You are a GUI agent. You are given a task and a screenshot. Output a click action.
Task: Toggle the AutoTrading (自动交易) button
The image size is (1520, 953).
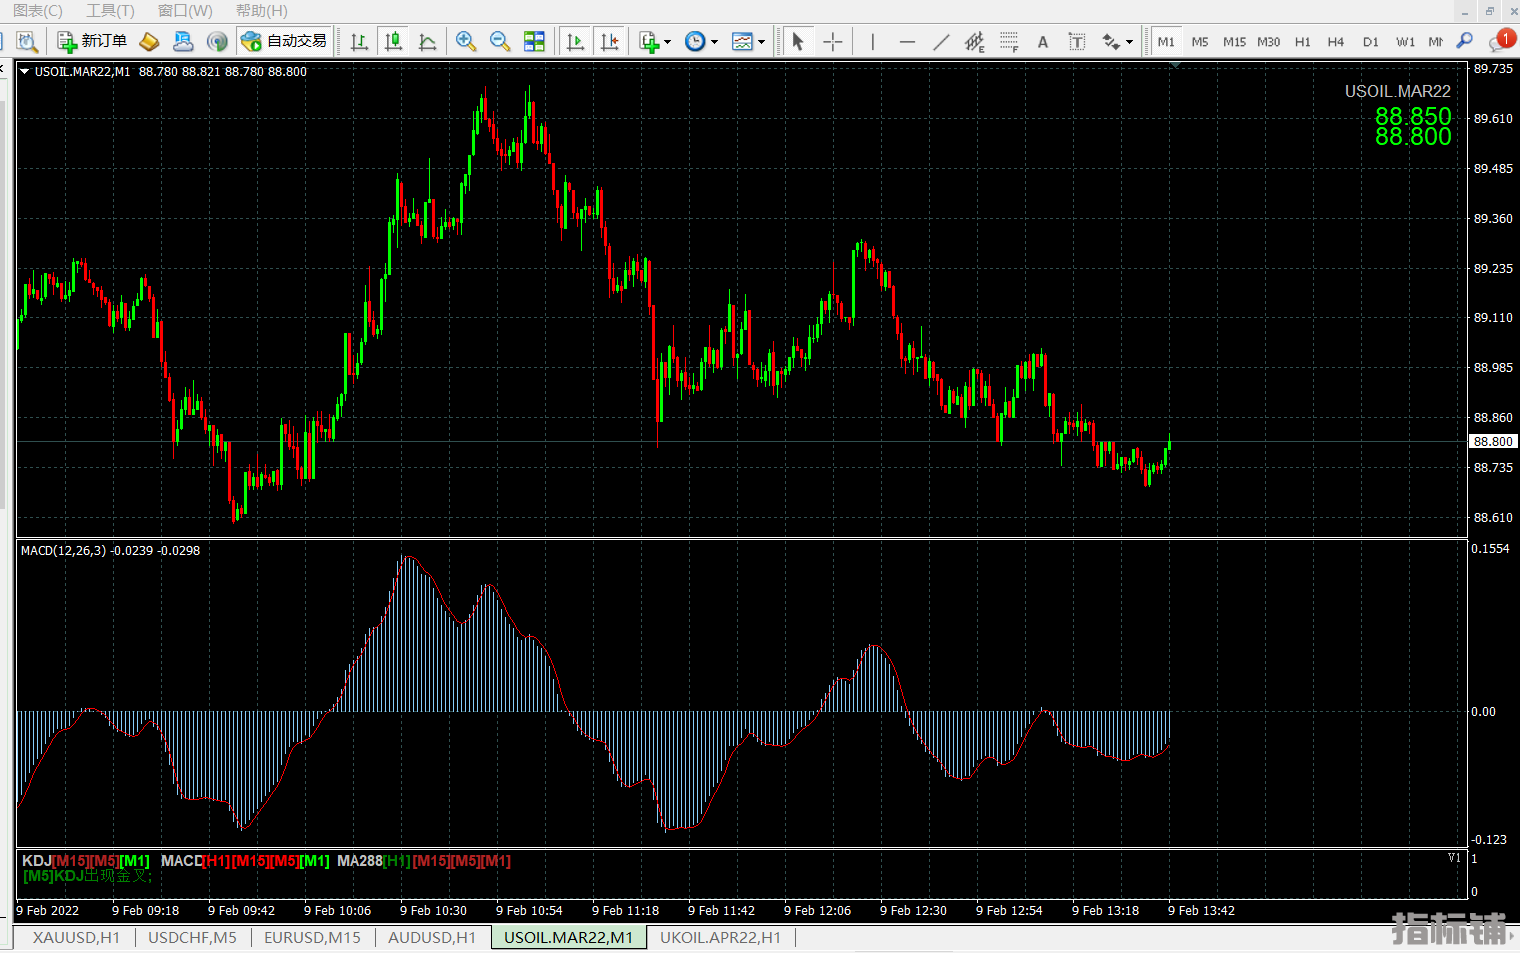tap(285, 41)
